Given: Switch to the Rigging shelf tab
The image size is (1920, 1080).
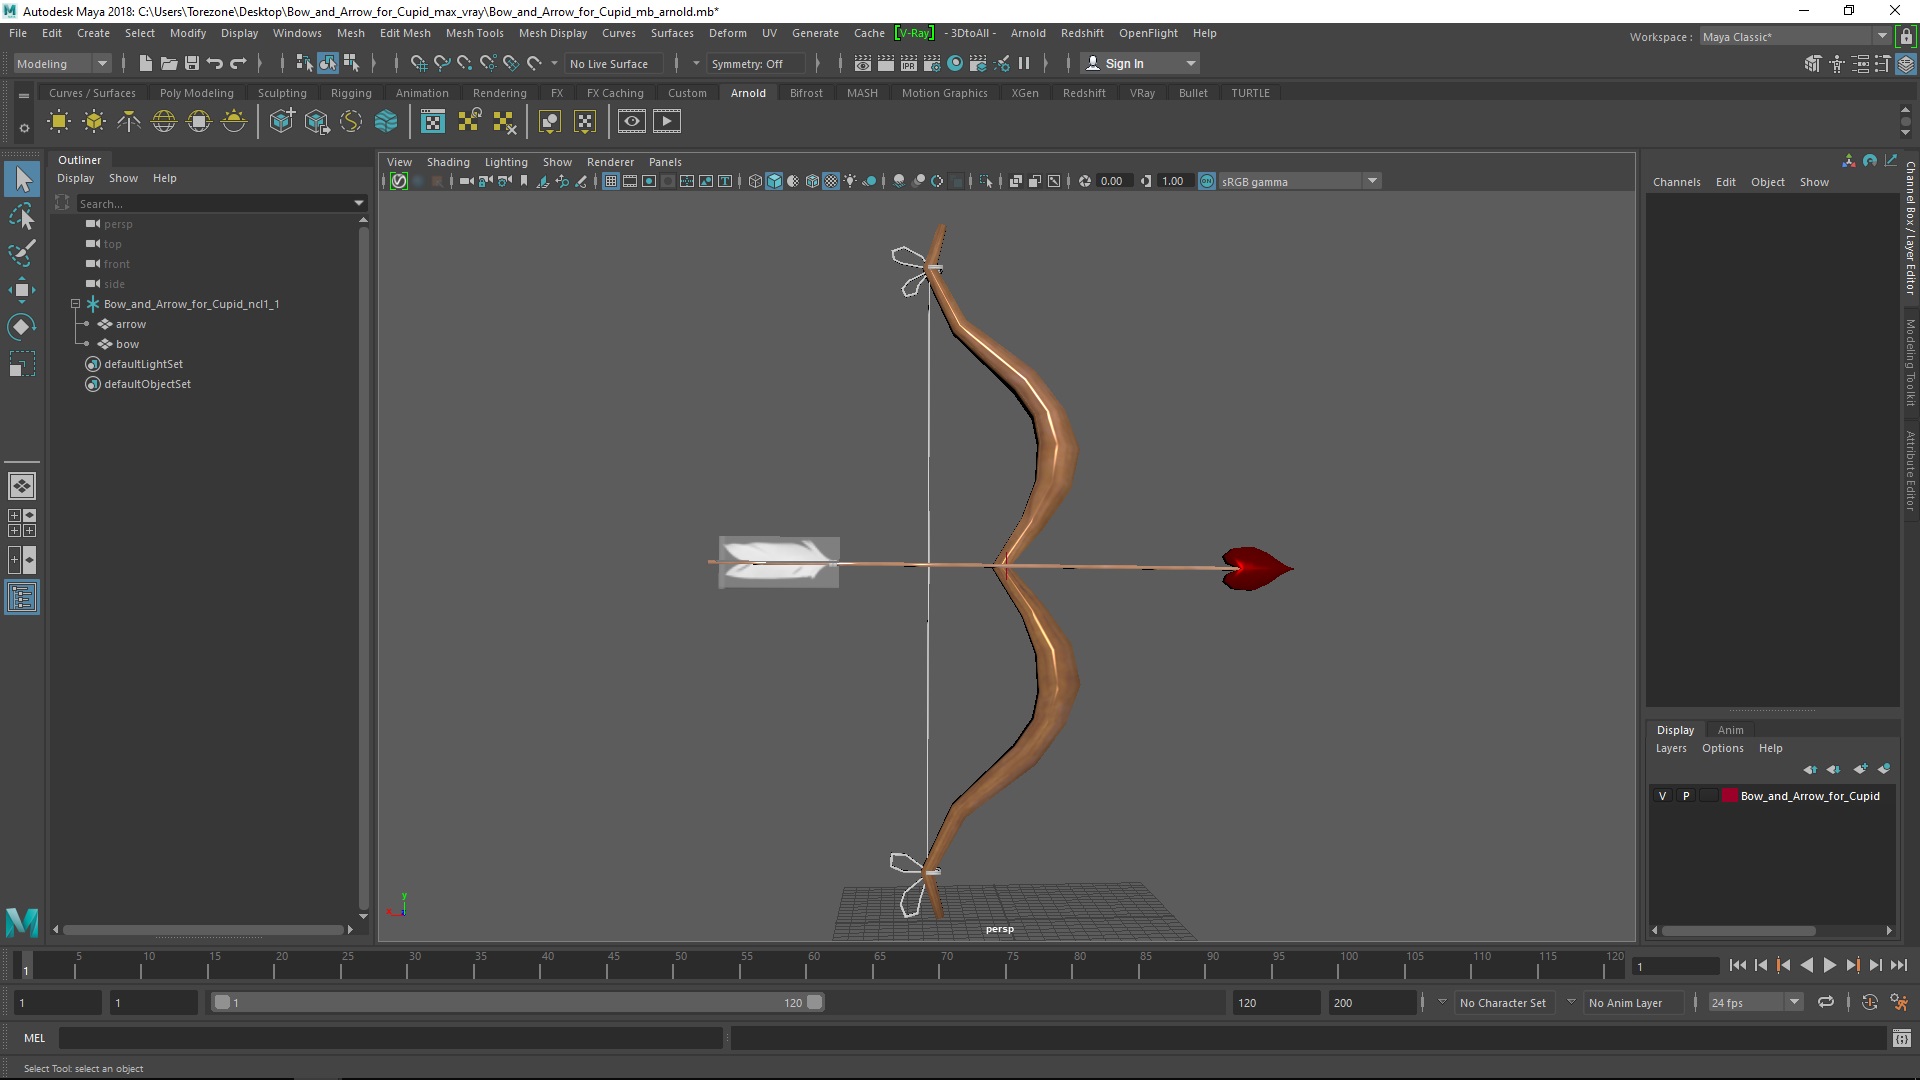Looking at the screenshot, I should (351, 93).
